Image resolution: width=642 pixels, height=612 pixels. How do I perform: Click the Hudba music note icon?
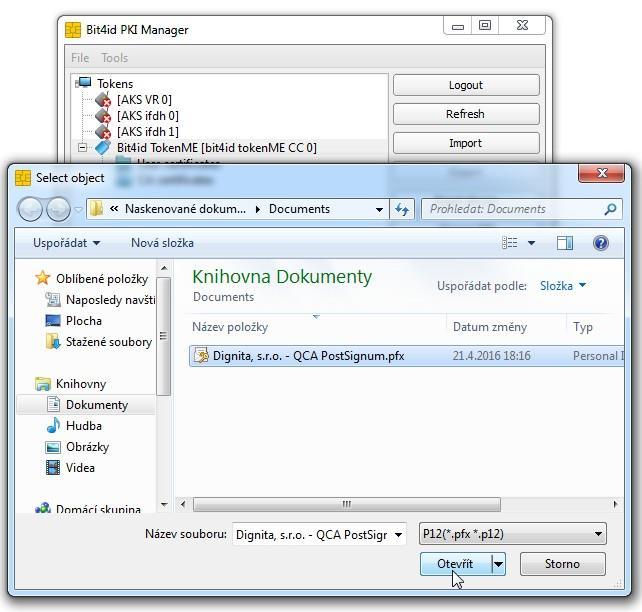point(53,425)
